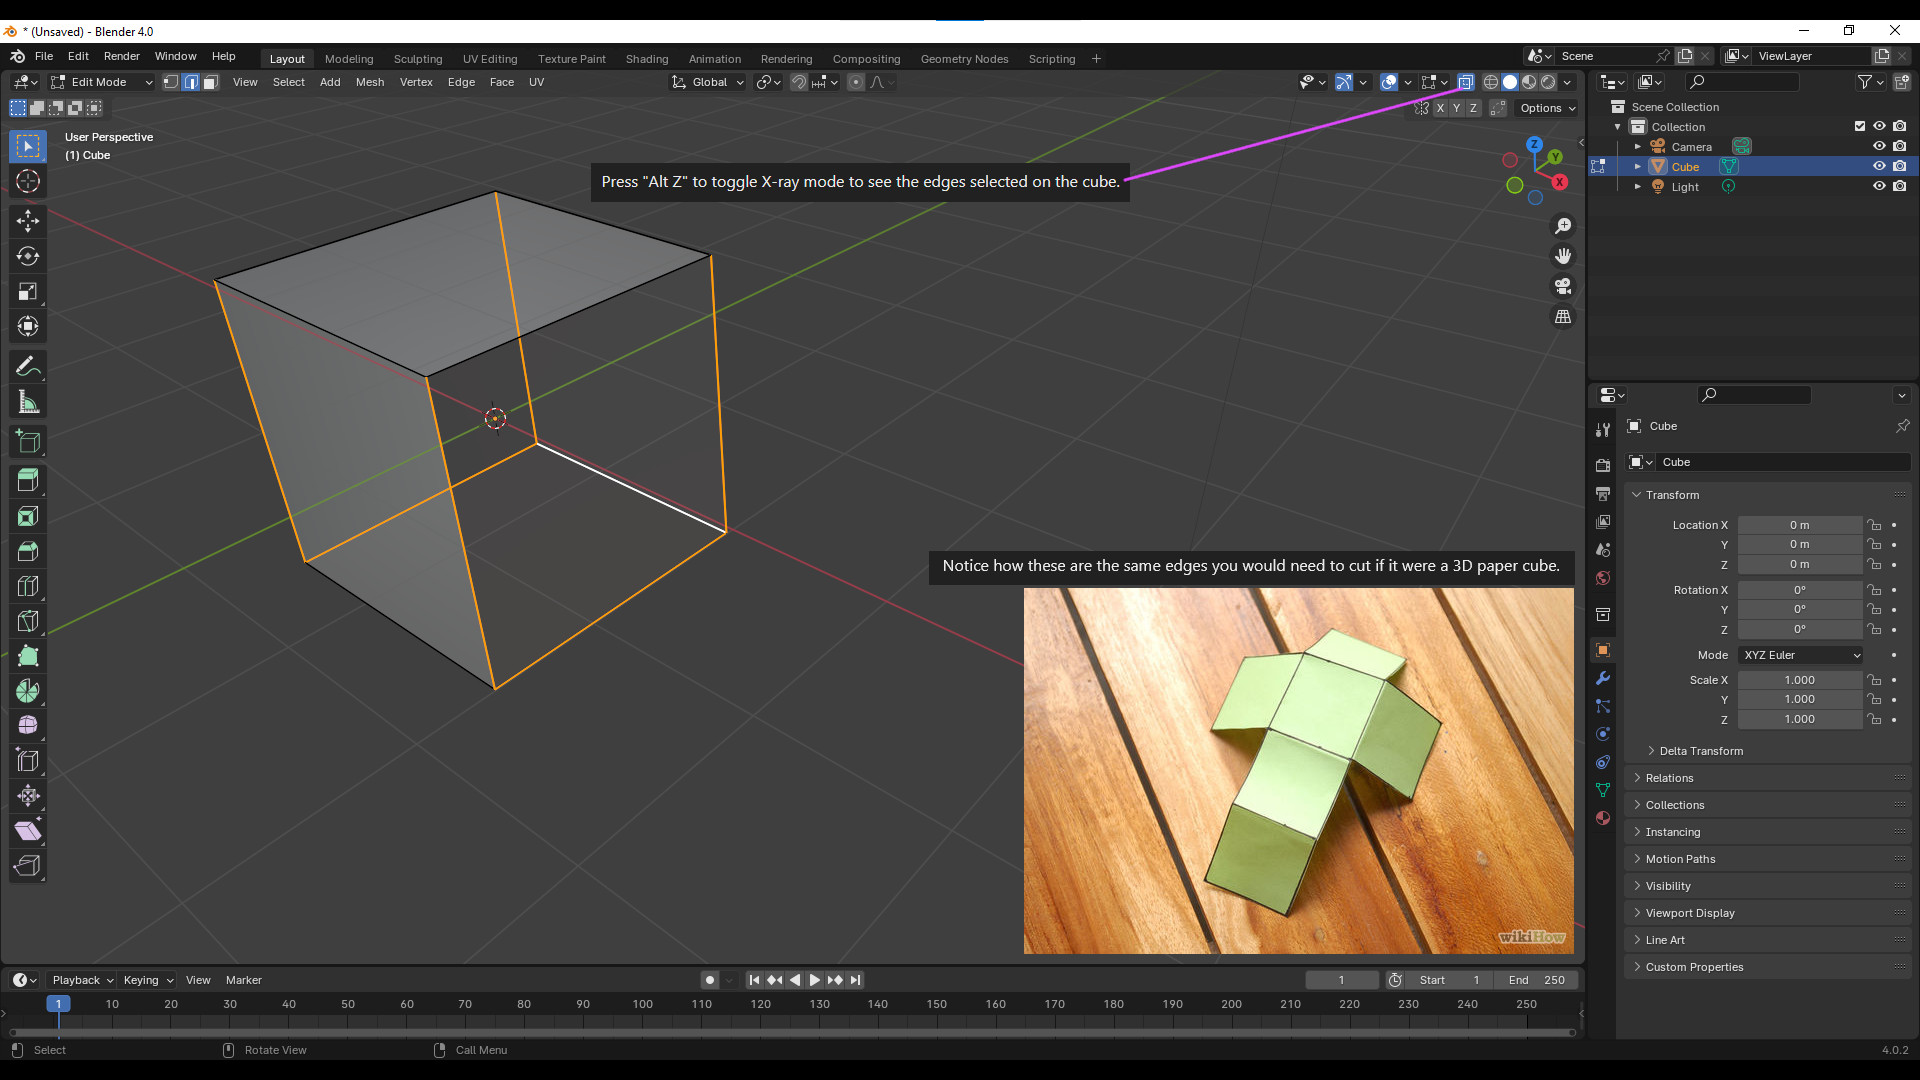Select the Rotate tool
The width and height of the screenshot is (1920, 1080).
pos(28,256)
